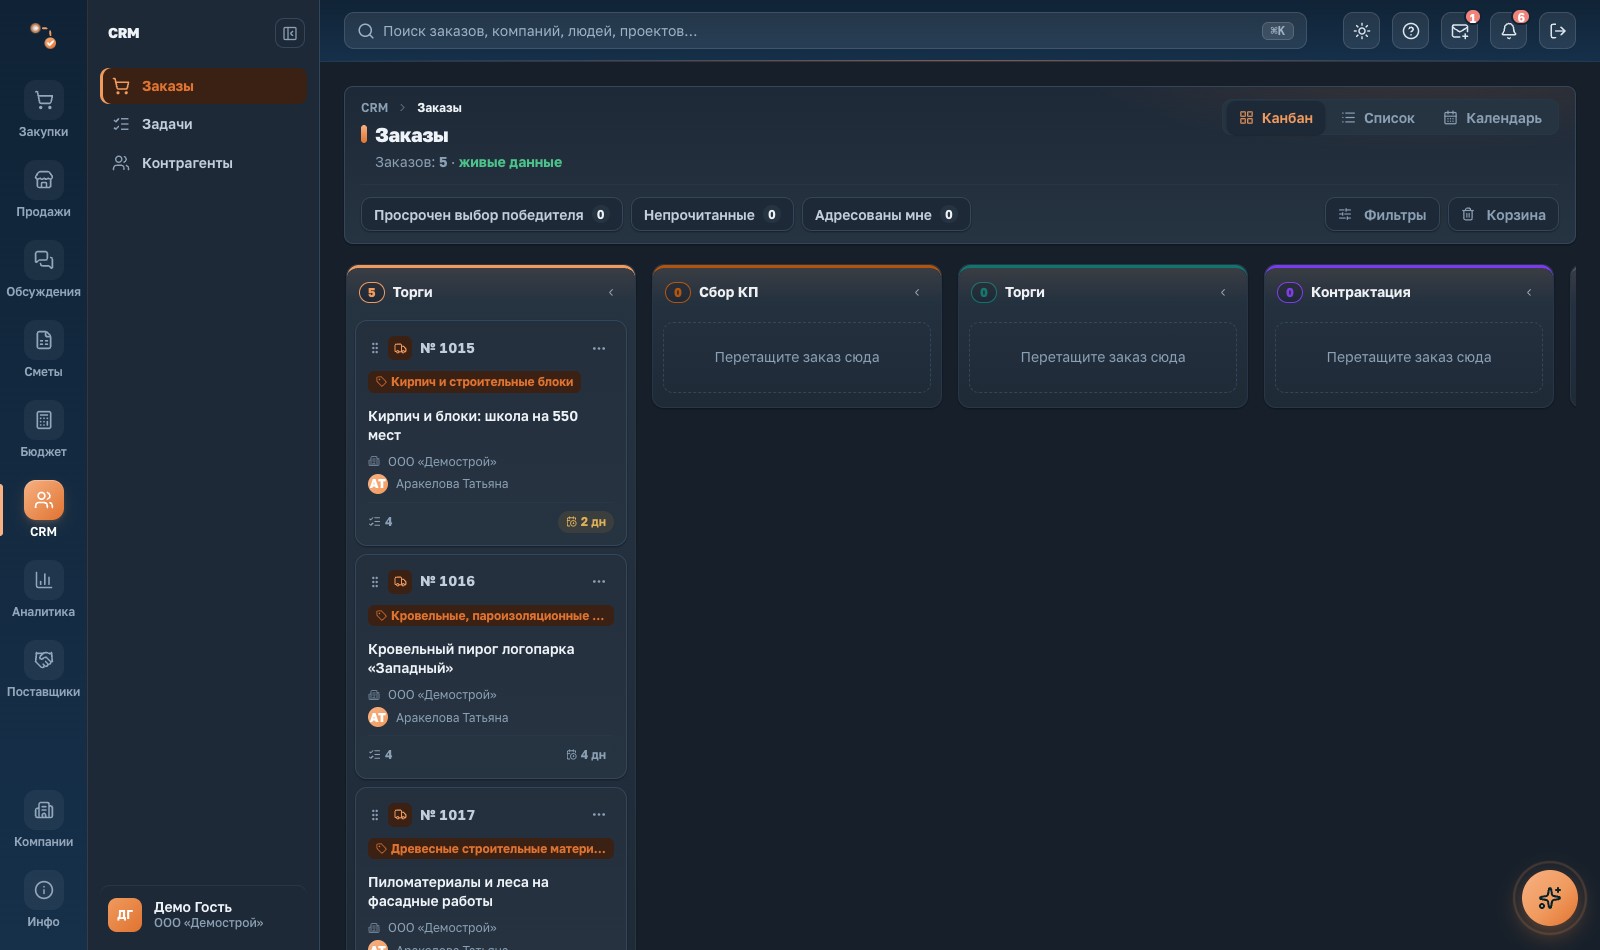Switch to Календарь view

click(x=1492, y=118)
